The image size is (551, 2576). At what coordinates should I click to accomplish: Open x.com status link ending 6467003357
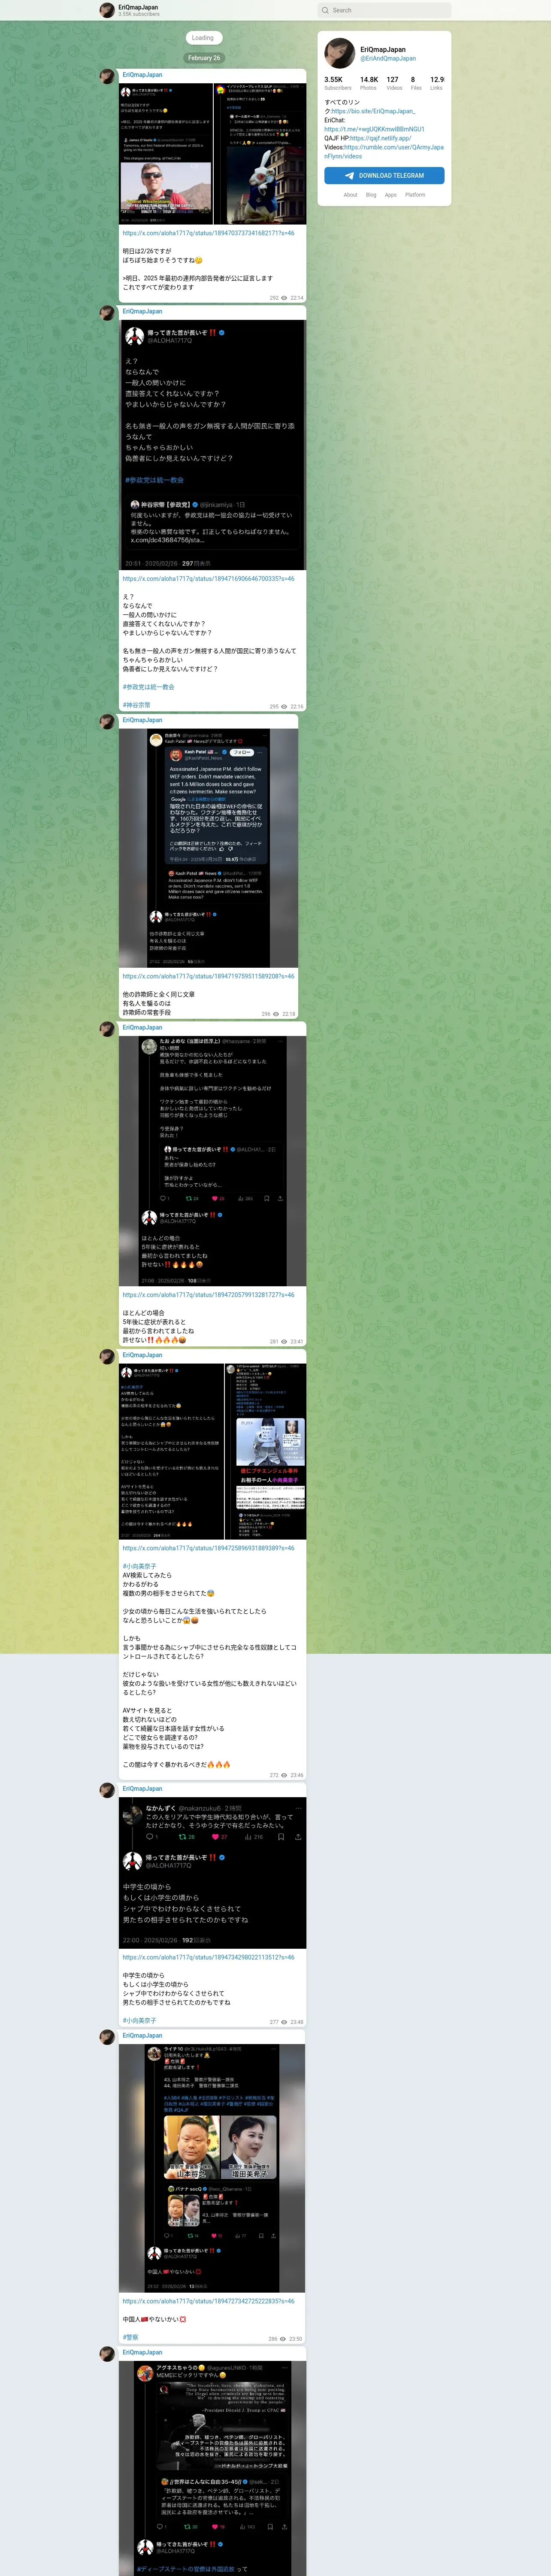coord(208,579)
